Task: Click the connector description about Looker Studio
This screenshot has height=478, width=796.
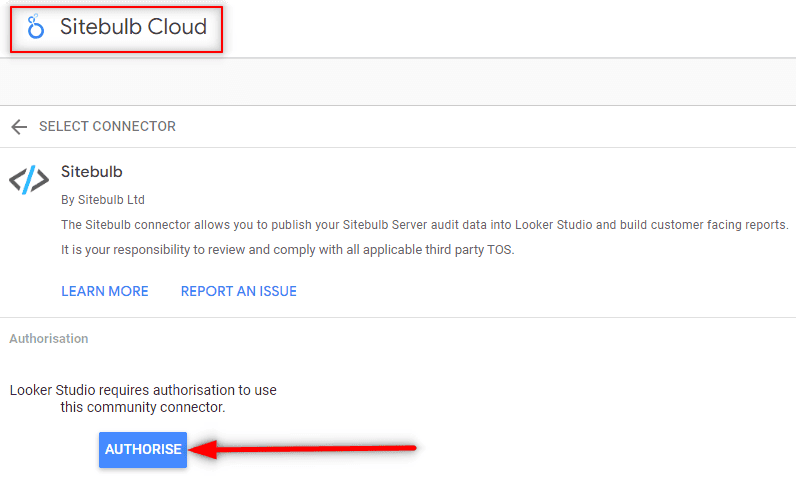Action: coord(425,225)
